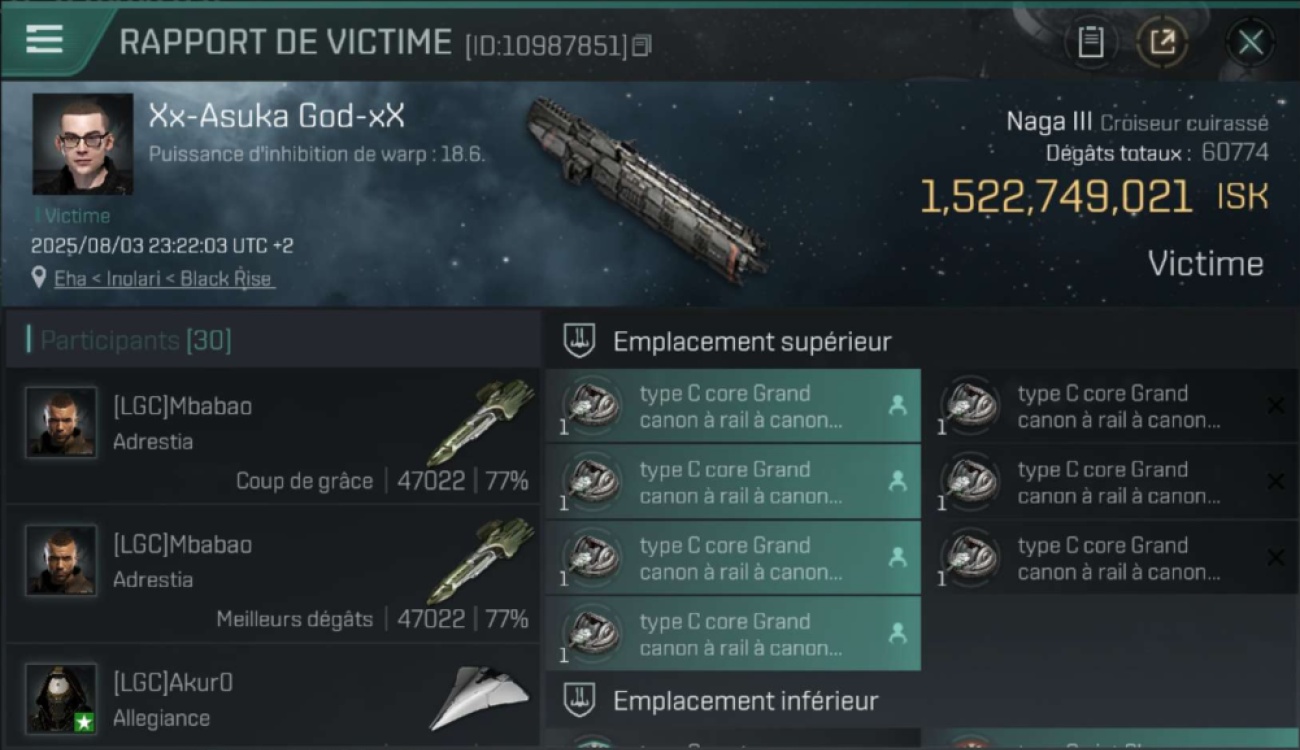Click the Allegiance ship icon
The width and height of the screenshot is (1300, 750).
(479, 697)
